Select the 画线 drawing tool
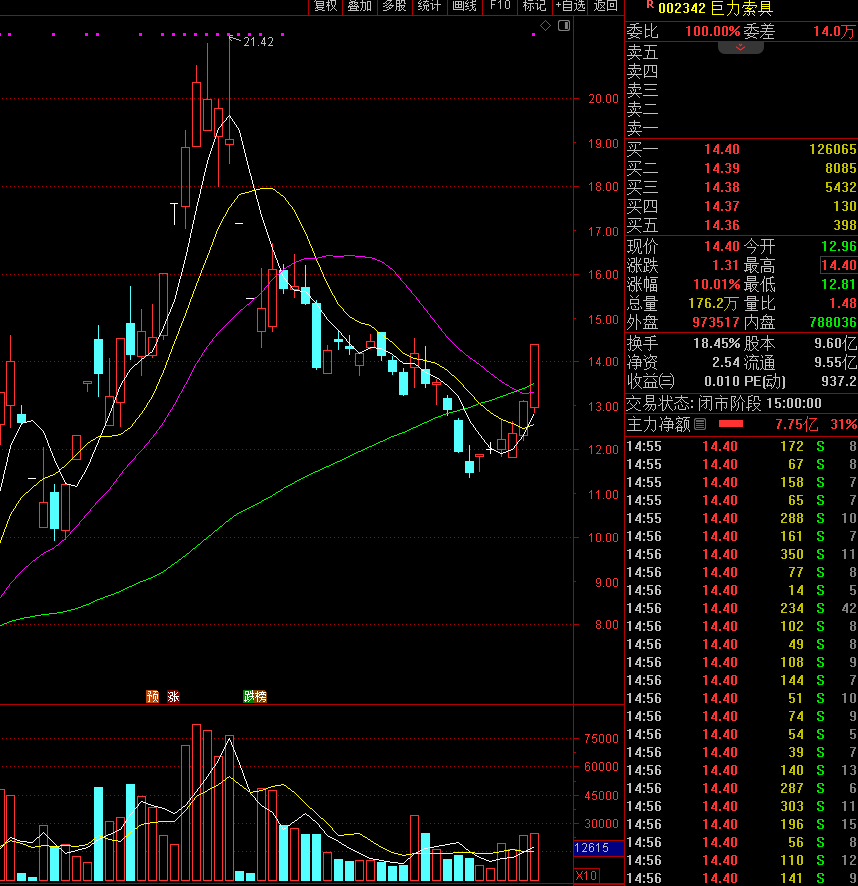 [464, 6]
